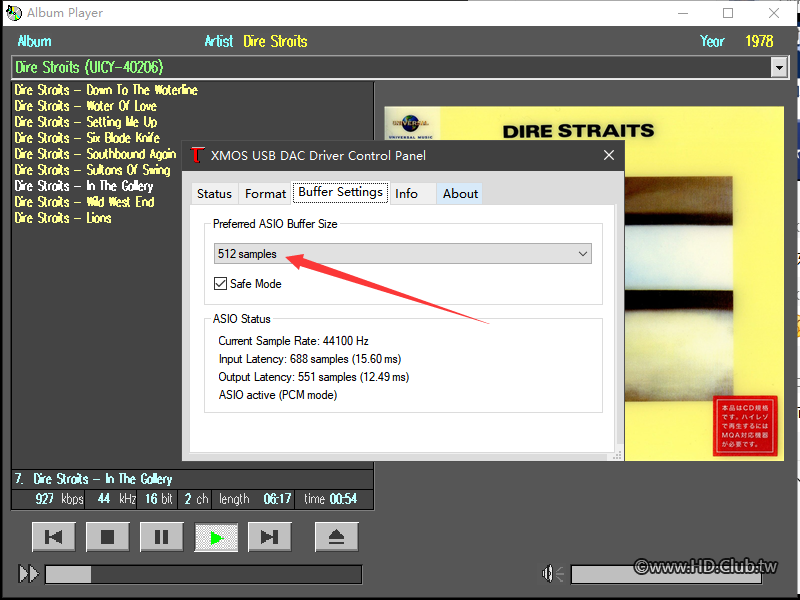The width and height of the screenshot is (800, 600).
Task: Select track Lions in the playlist
Action: pos(63,218)
